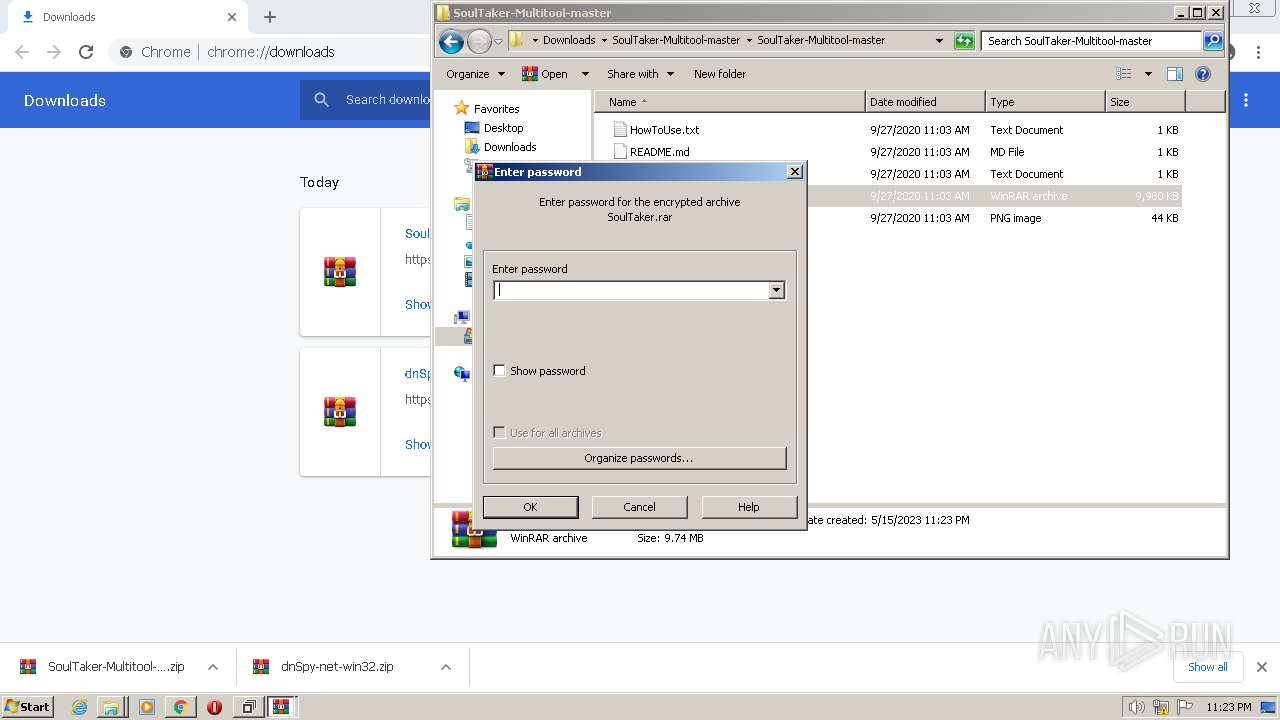Open the Explorer recent locations dropdown arrow

pyautogui.click(x=498, y=41)
